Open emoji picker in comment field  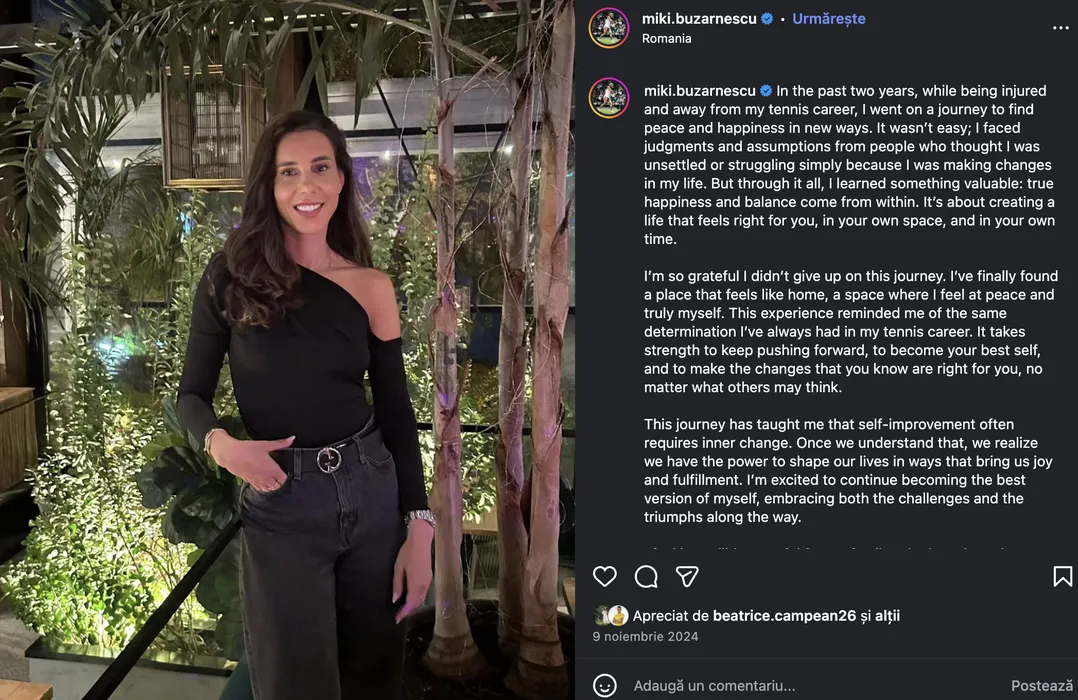coord(605,686)
